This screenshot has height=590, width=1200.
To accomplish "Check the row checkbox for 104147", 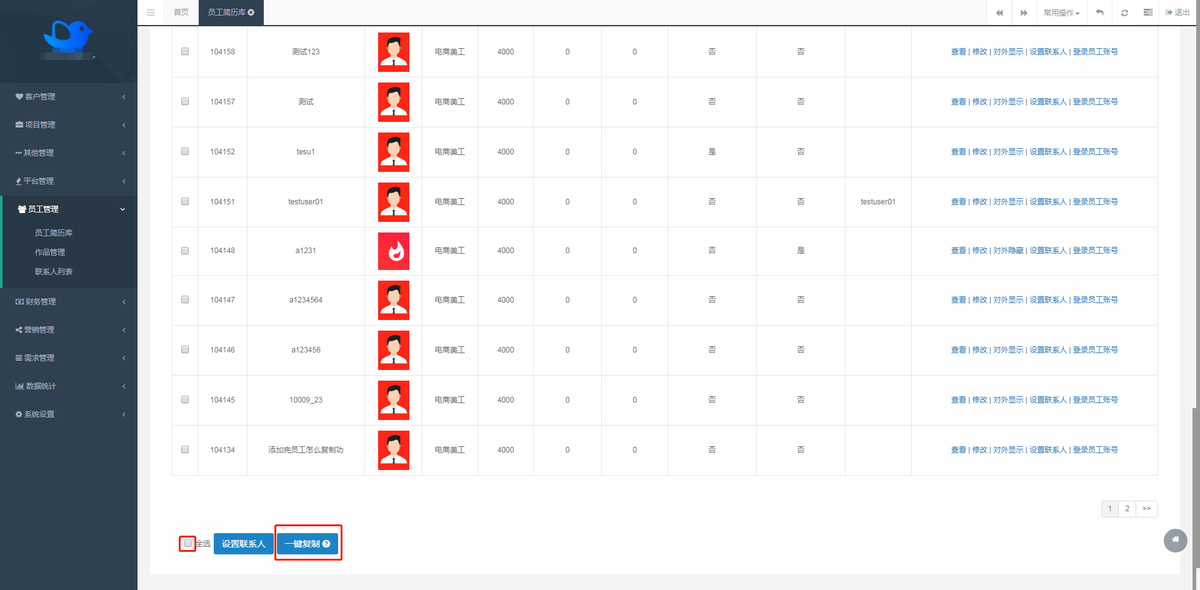I will (185, 300).
